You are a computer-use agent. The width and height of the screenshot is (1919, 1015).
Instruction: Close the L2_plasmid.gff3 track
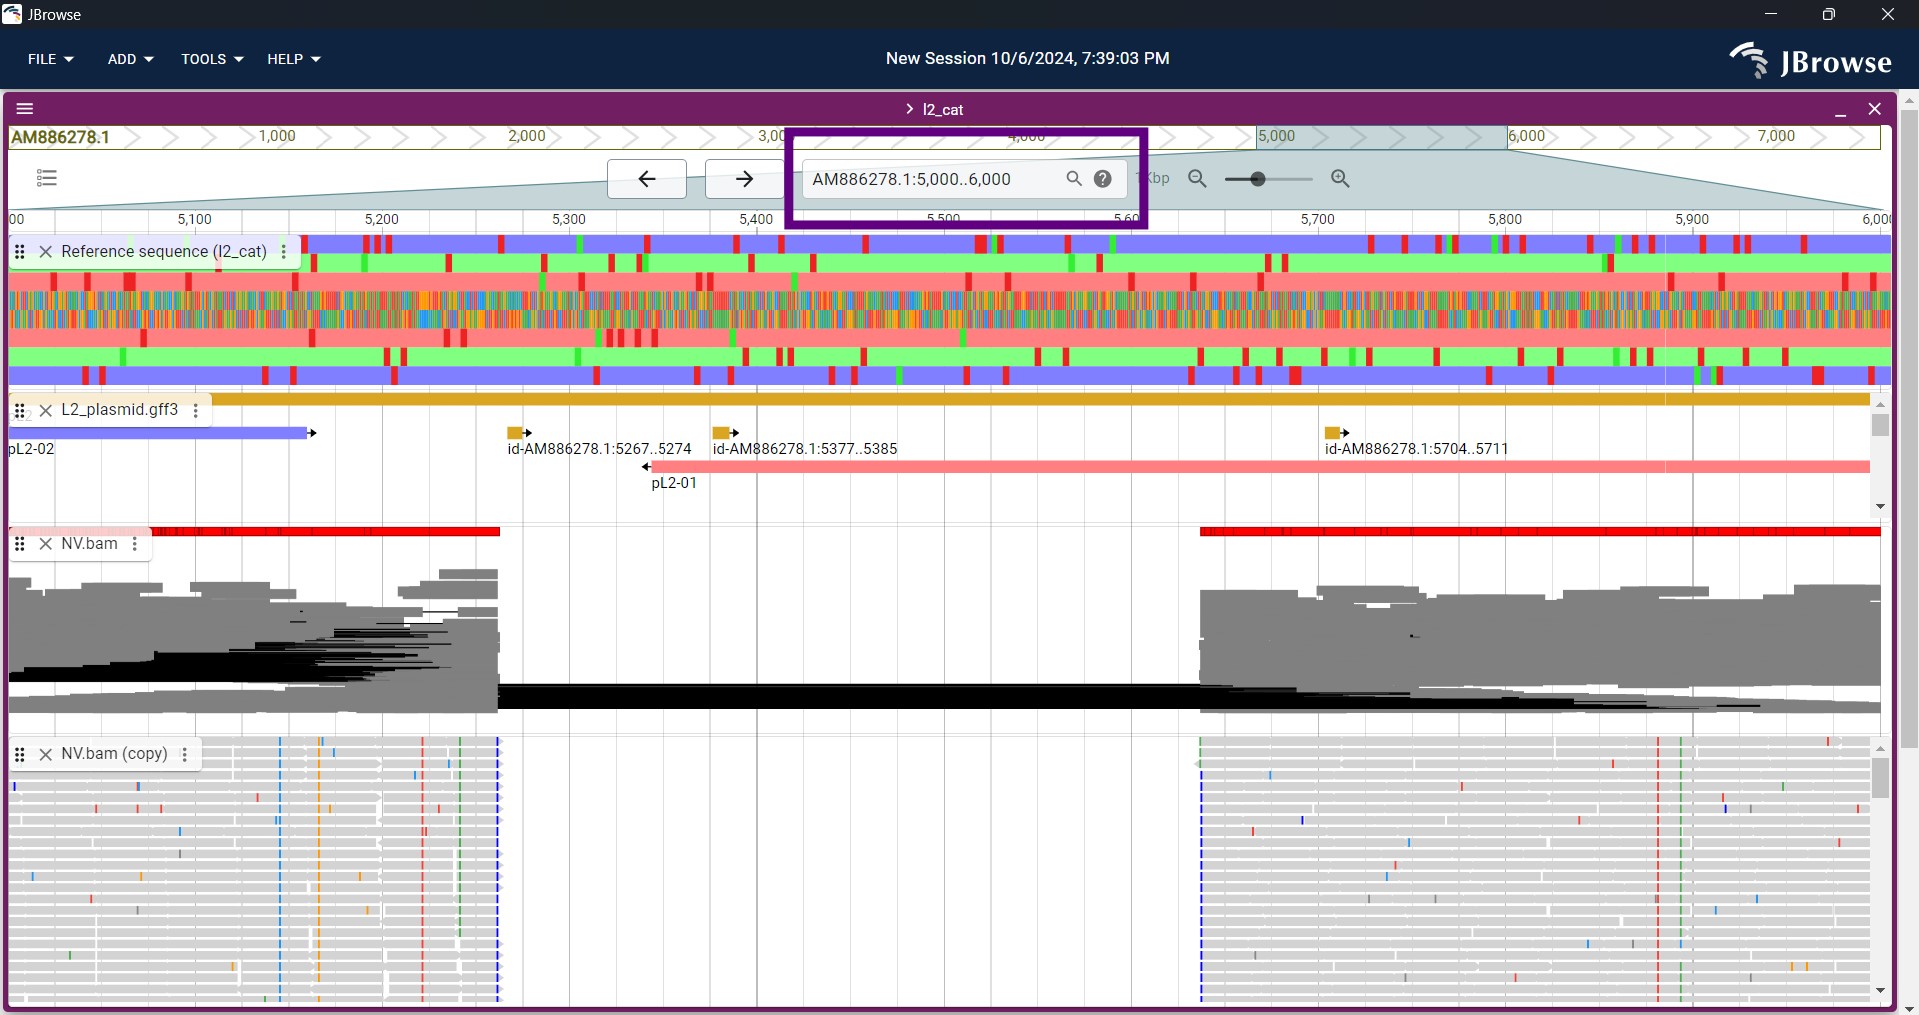(45, 410)
